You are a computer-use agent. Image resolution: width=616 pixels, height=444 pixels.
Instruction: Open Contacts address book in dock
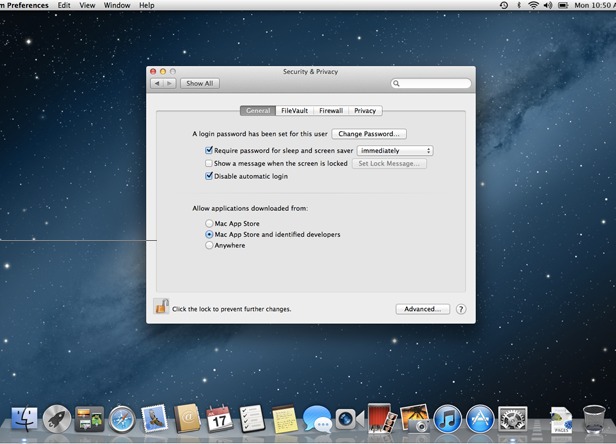[x=187, y=418]
